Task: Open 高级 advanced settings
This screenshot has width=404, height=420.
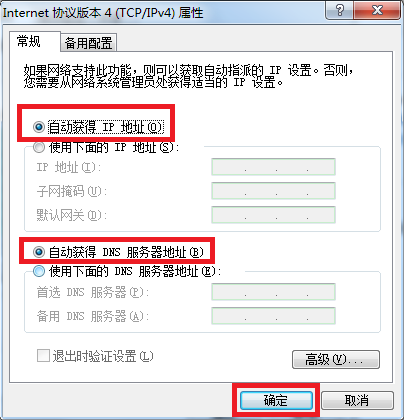Action: [336, 359]
